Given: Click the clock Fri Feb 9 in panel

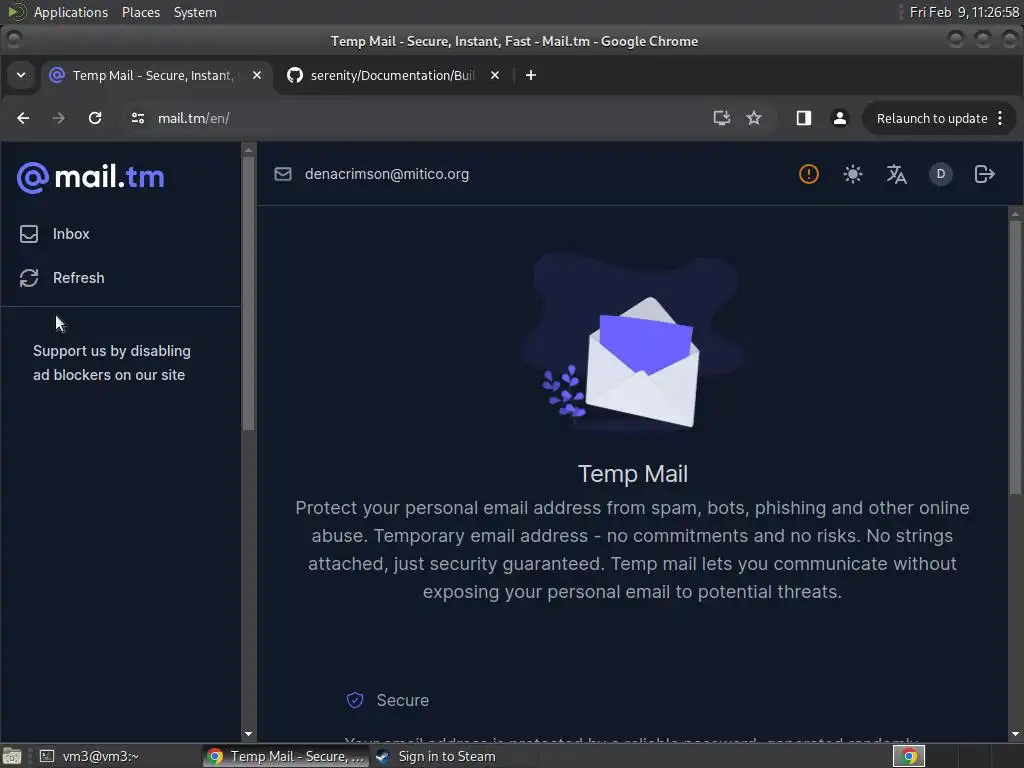Looking at the screenshot, I should [x=964, y=12].
